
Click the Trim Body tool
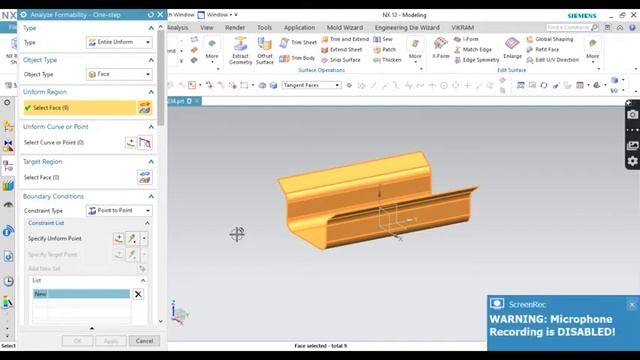298,58
